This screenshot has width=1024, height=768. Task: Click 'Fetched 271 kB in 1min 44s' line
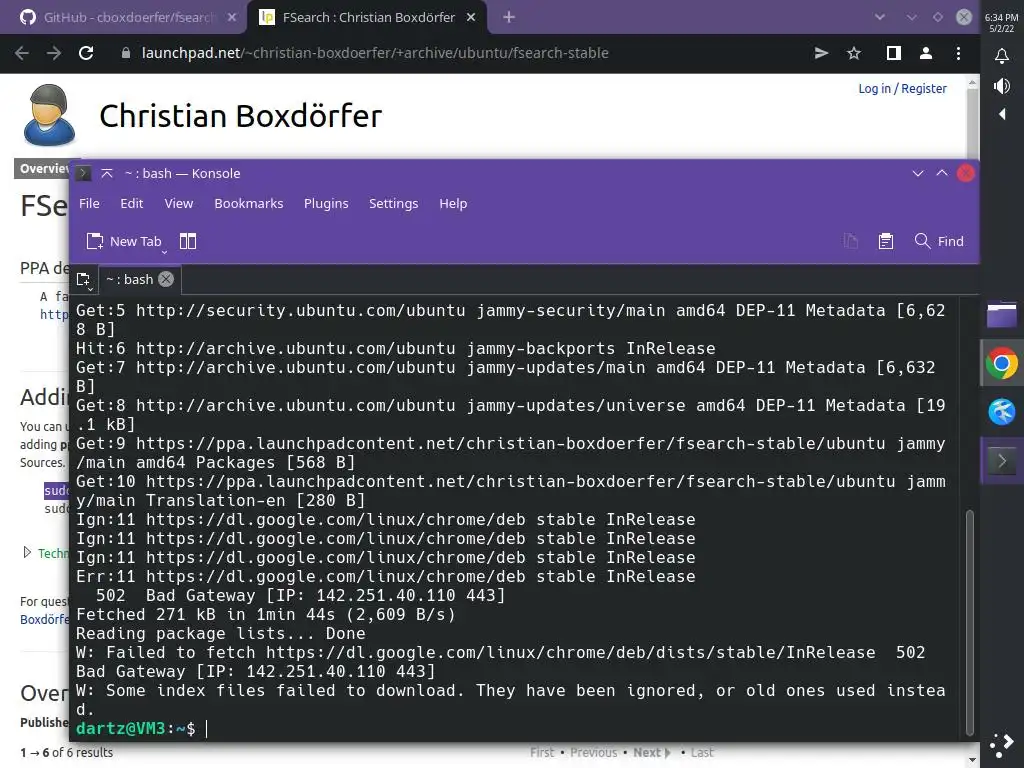tap(266, 615)
